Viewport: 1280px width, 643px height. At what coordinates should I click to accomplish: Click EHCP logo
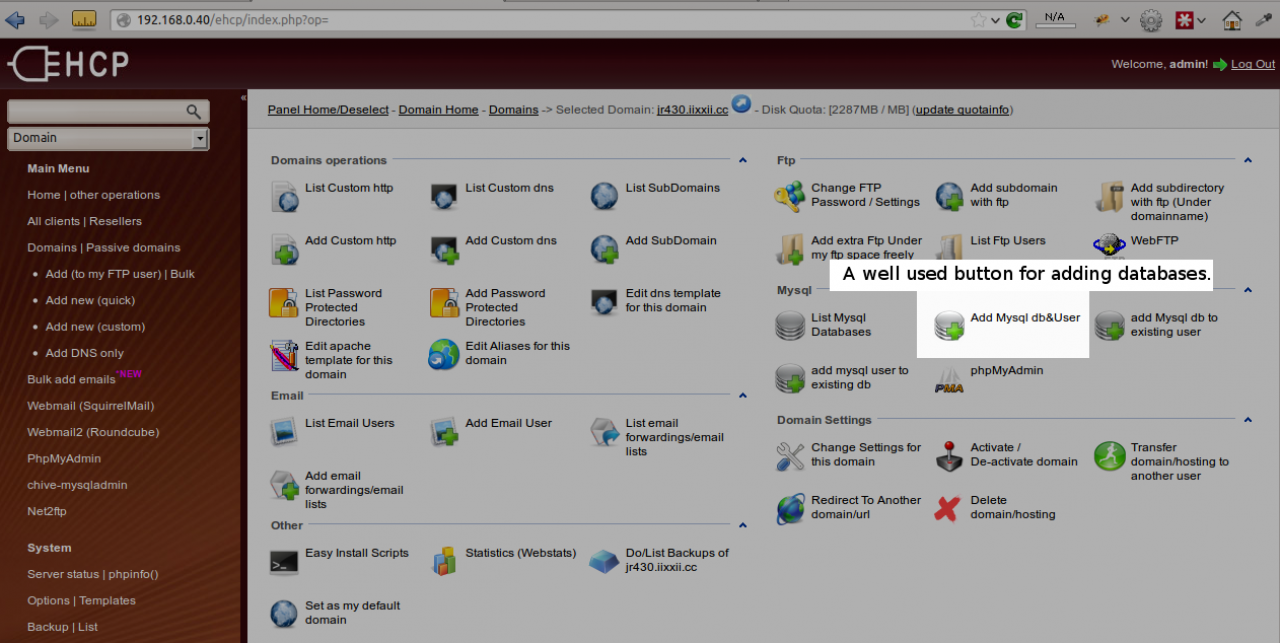[68, 65]
